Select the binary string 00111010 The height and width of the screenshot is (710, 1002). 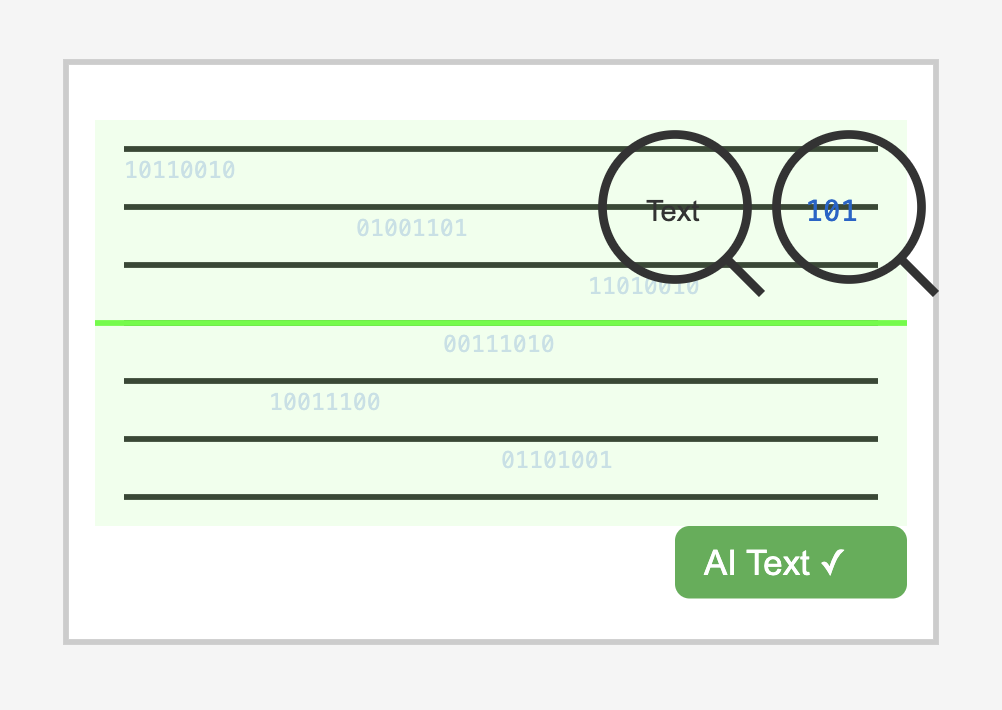[498, 344]
